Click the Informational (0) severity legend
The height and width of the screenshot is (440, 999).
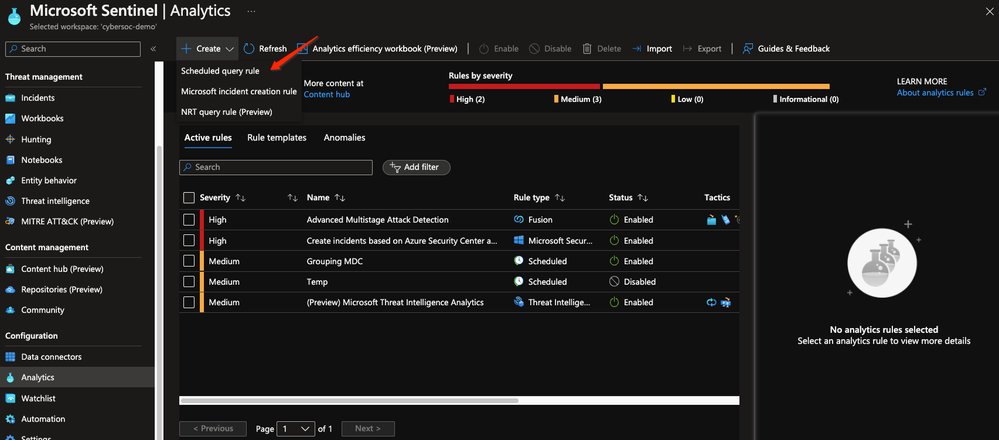tap(806, 99)
